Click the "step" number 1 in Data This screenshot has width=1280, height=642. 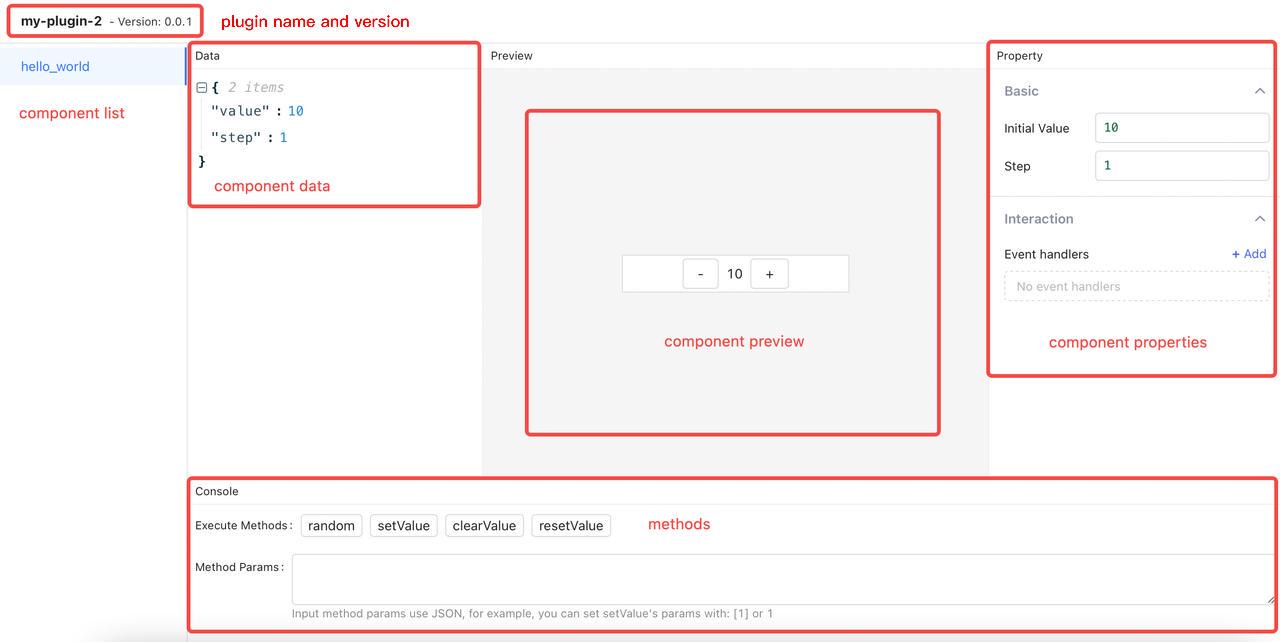point(283,138)
